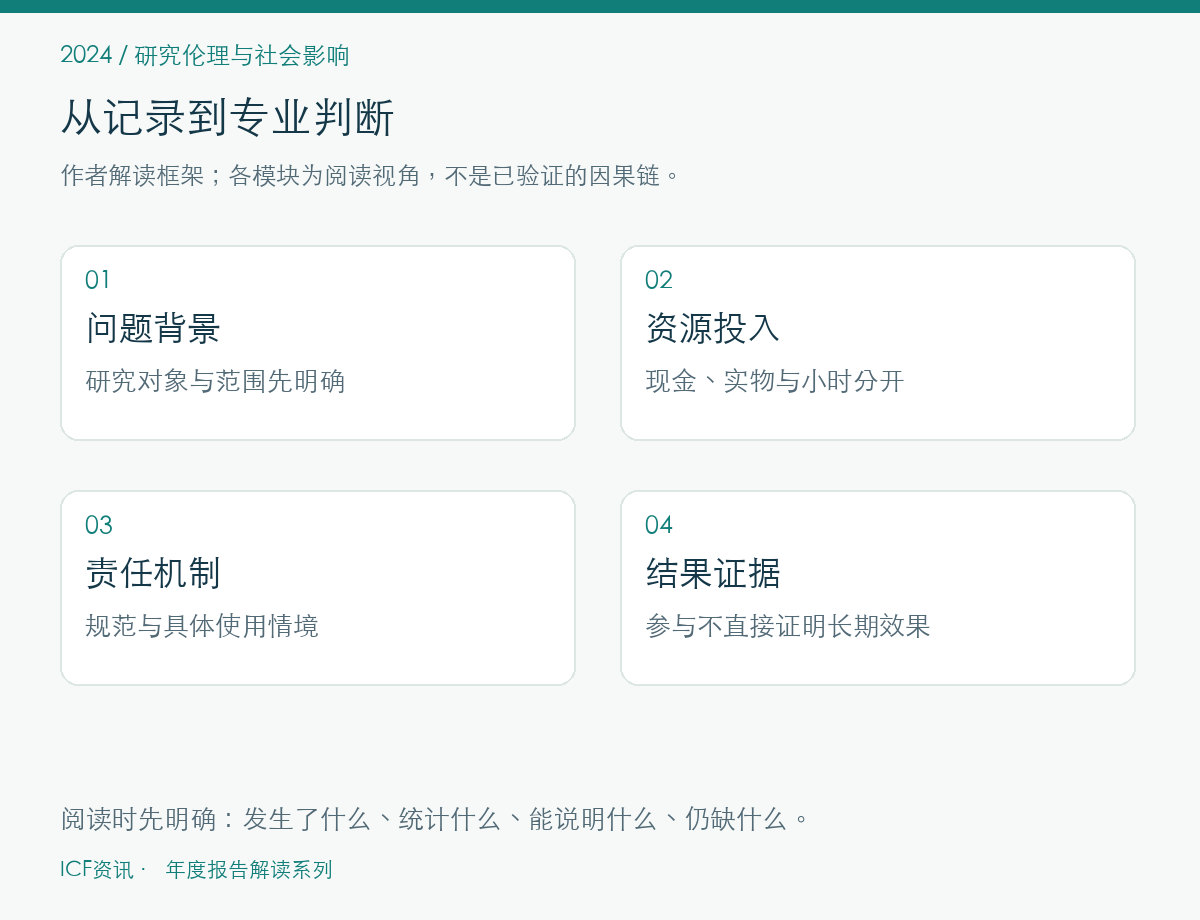The width and height of the screenshot is (1200, 920).
Task: Select the '资源投入' card heading
Action: (713, 328)
